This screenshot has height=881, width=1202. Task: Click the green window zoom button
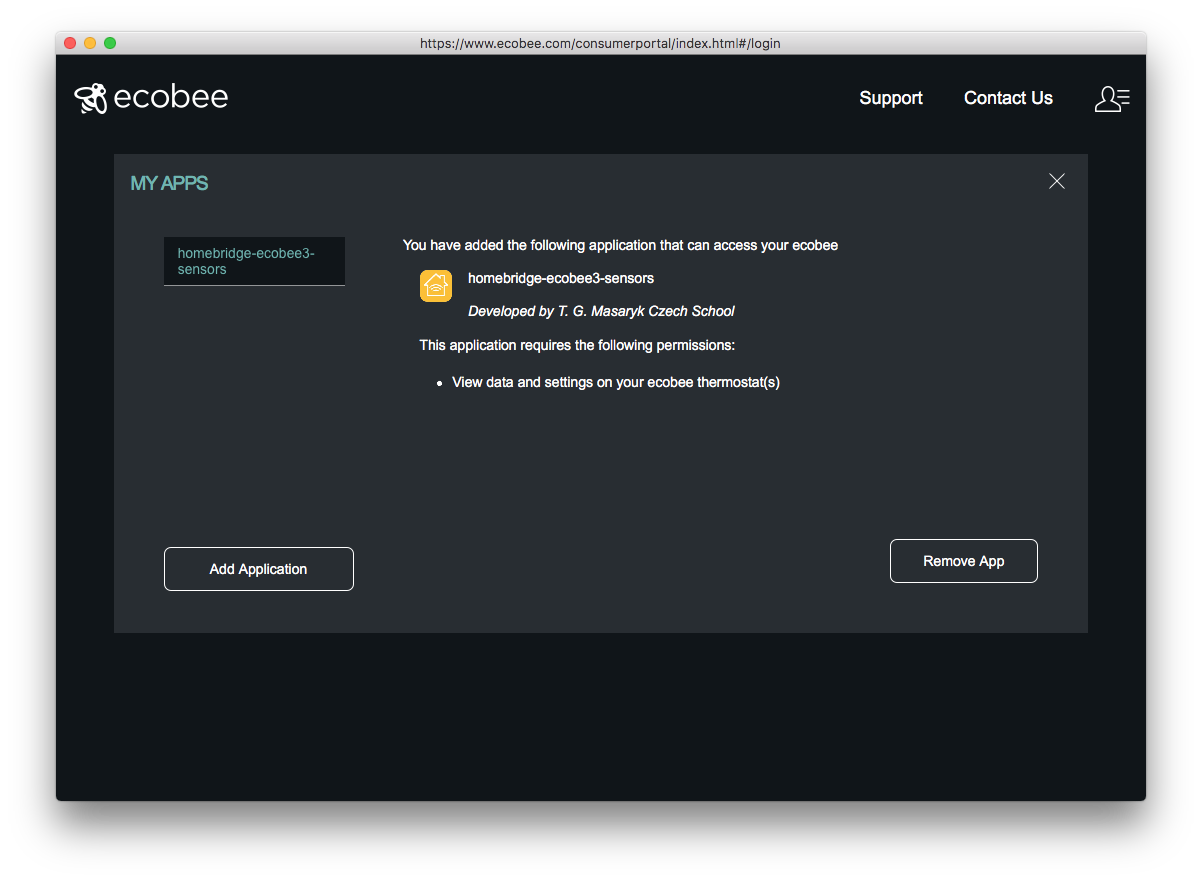coord(110,43)
